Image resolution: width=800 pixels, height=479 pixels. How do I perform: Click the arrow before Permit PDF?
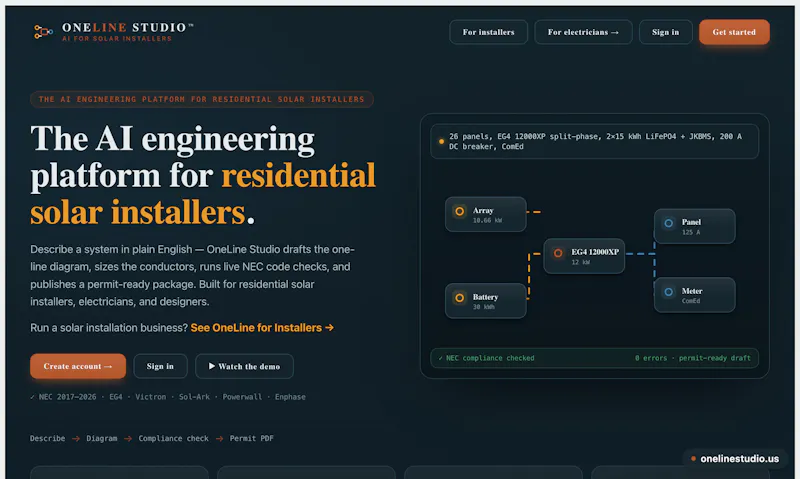click(x=219, y=439)
